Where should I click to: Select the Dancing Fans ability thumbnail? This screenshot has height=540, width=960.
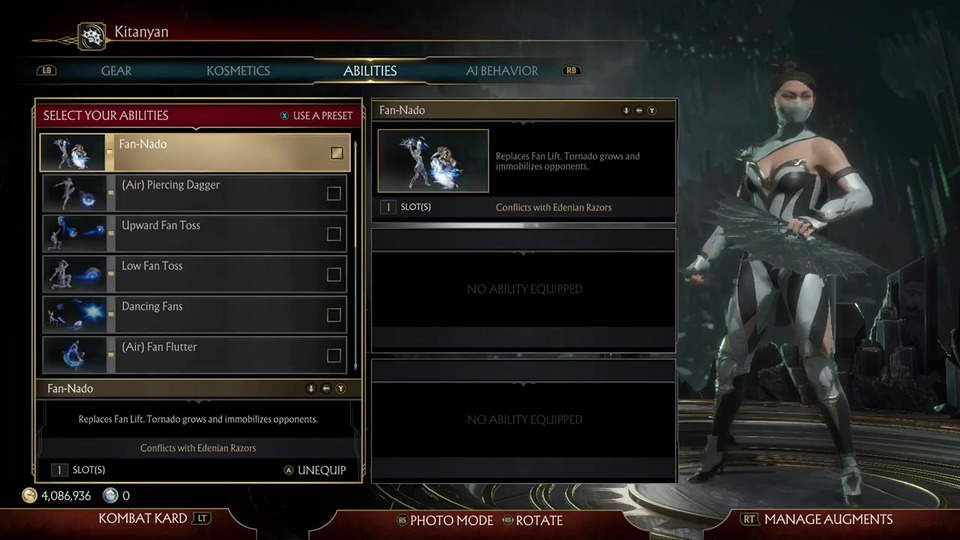74,315
